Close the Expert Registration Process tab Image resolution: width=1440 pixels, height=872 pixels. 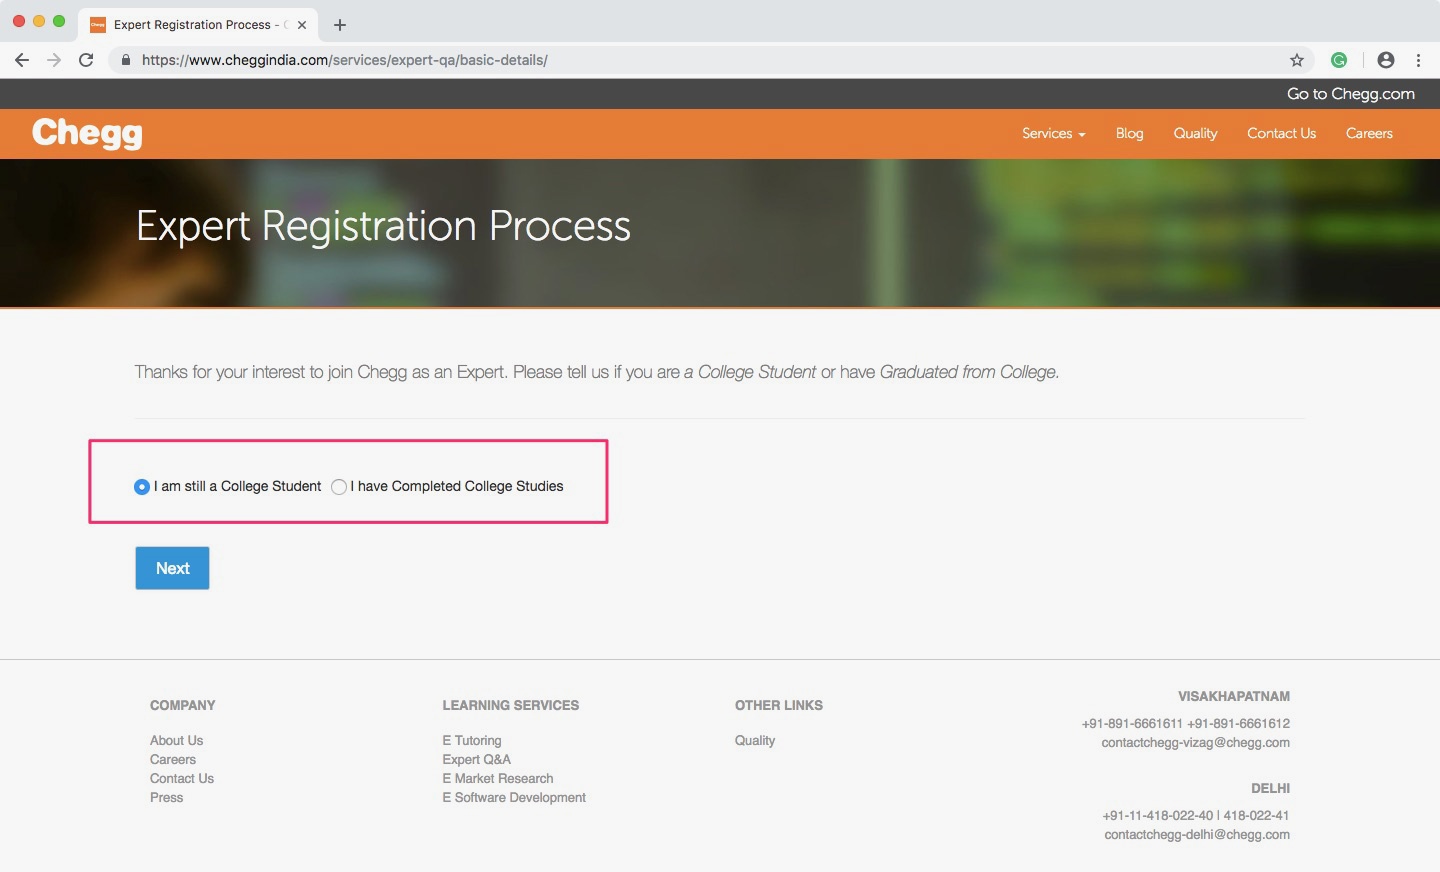[x=302, y=25]
